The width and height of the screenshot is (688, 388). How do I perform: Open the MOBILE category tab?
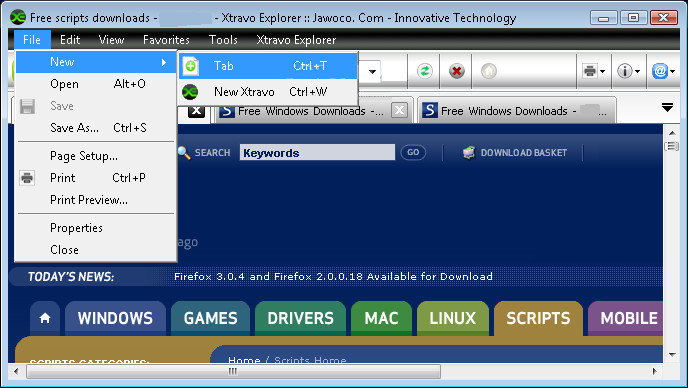tap(627, 318)
